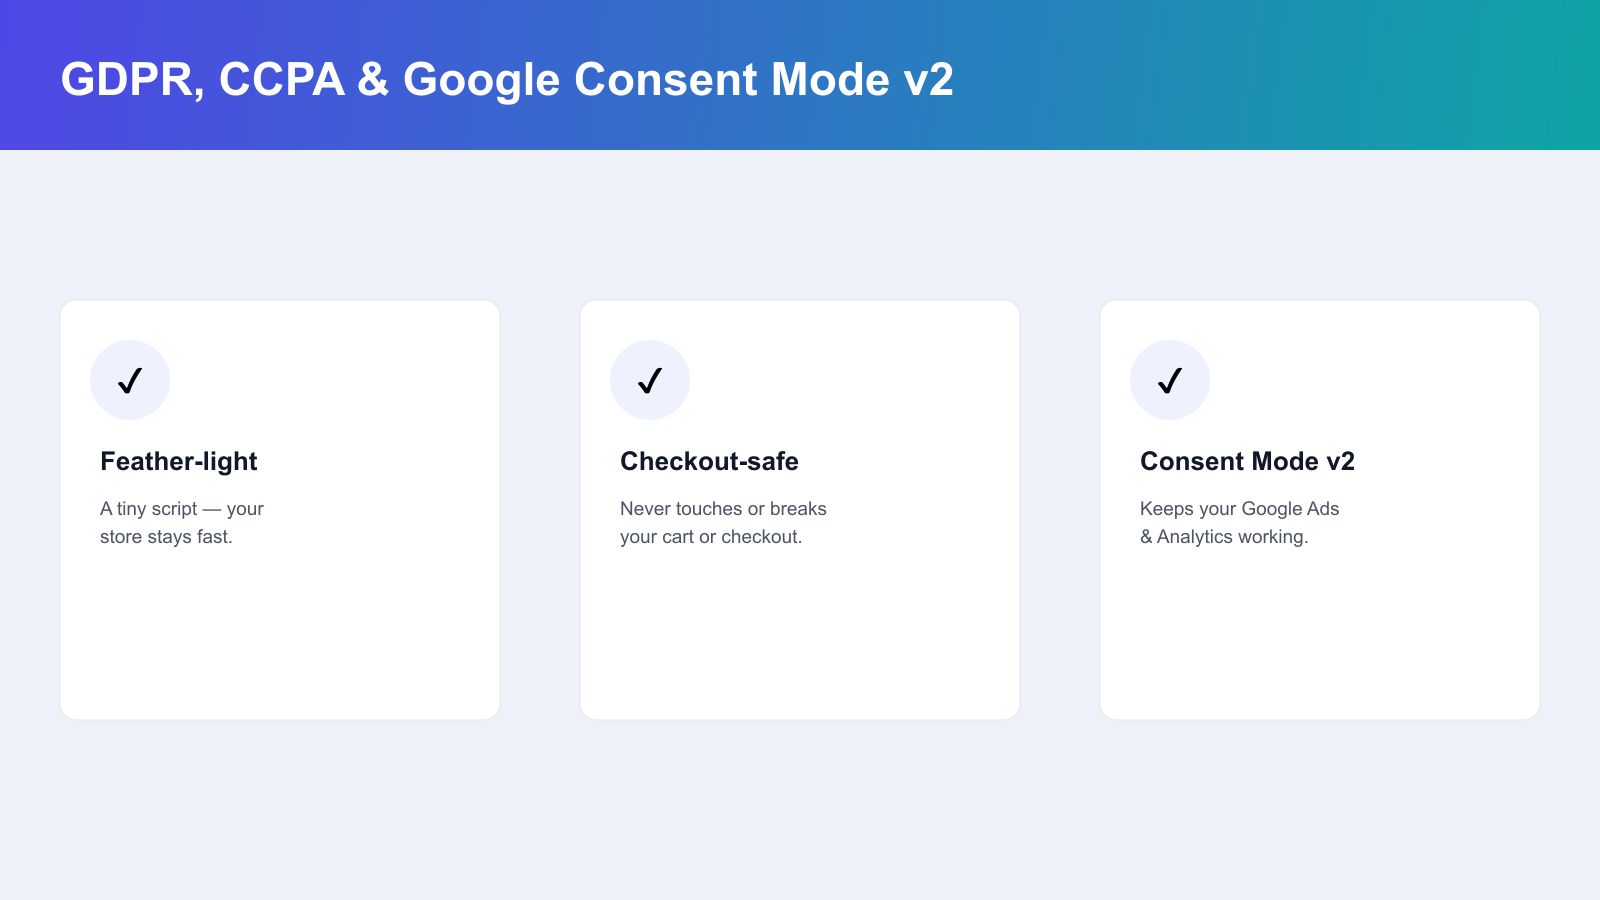The height and width of the screenshot is (900, 1600).
Task: Click the checkmark icon above Consent Mode v2
Action: 1170,380
